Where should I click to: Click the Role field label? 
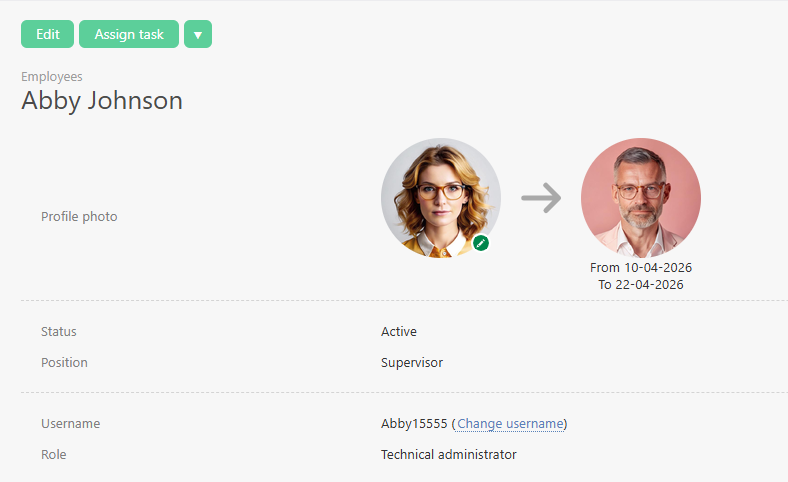(x=55, y=455)
